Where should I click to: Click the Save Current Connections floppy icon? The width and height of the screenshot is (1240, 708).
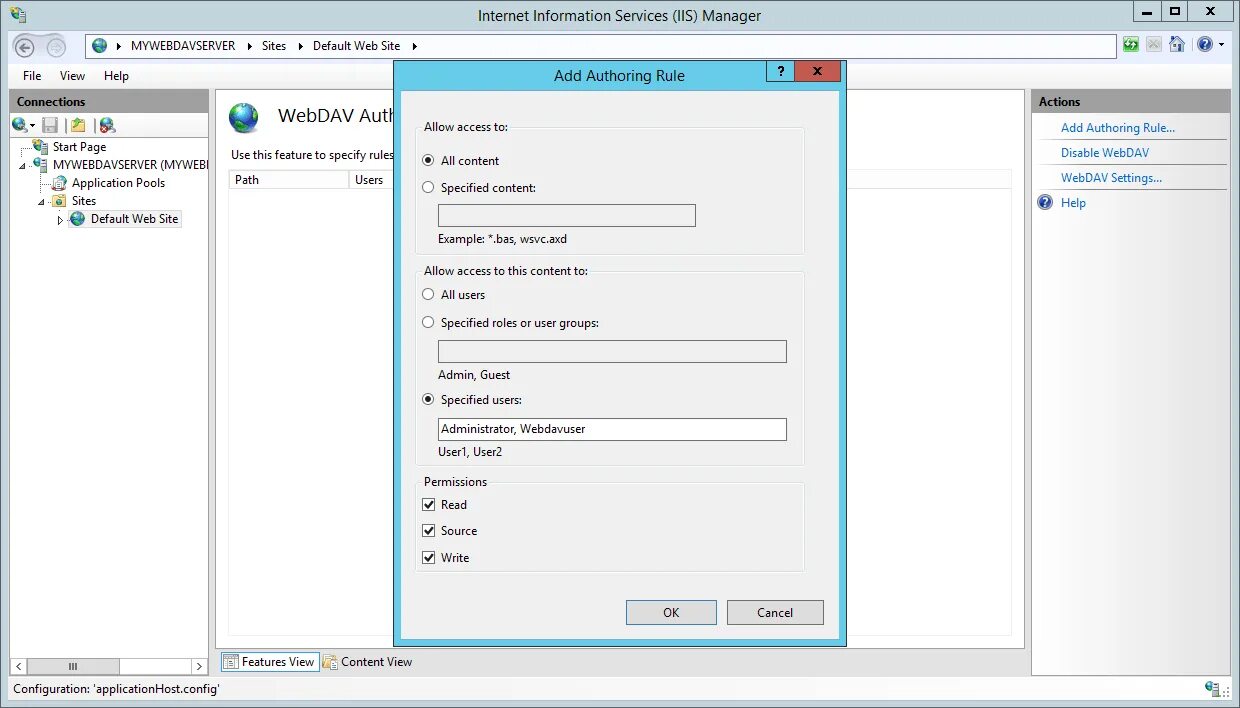point(50,125)
